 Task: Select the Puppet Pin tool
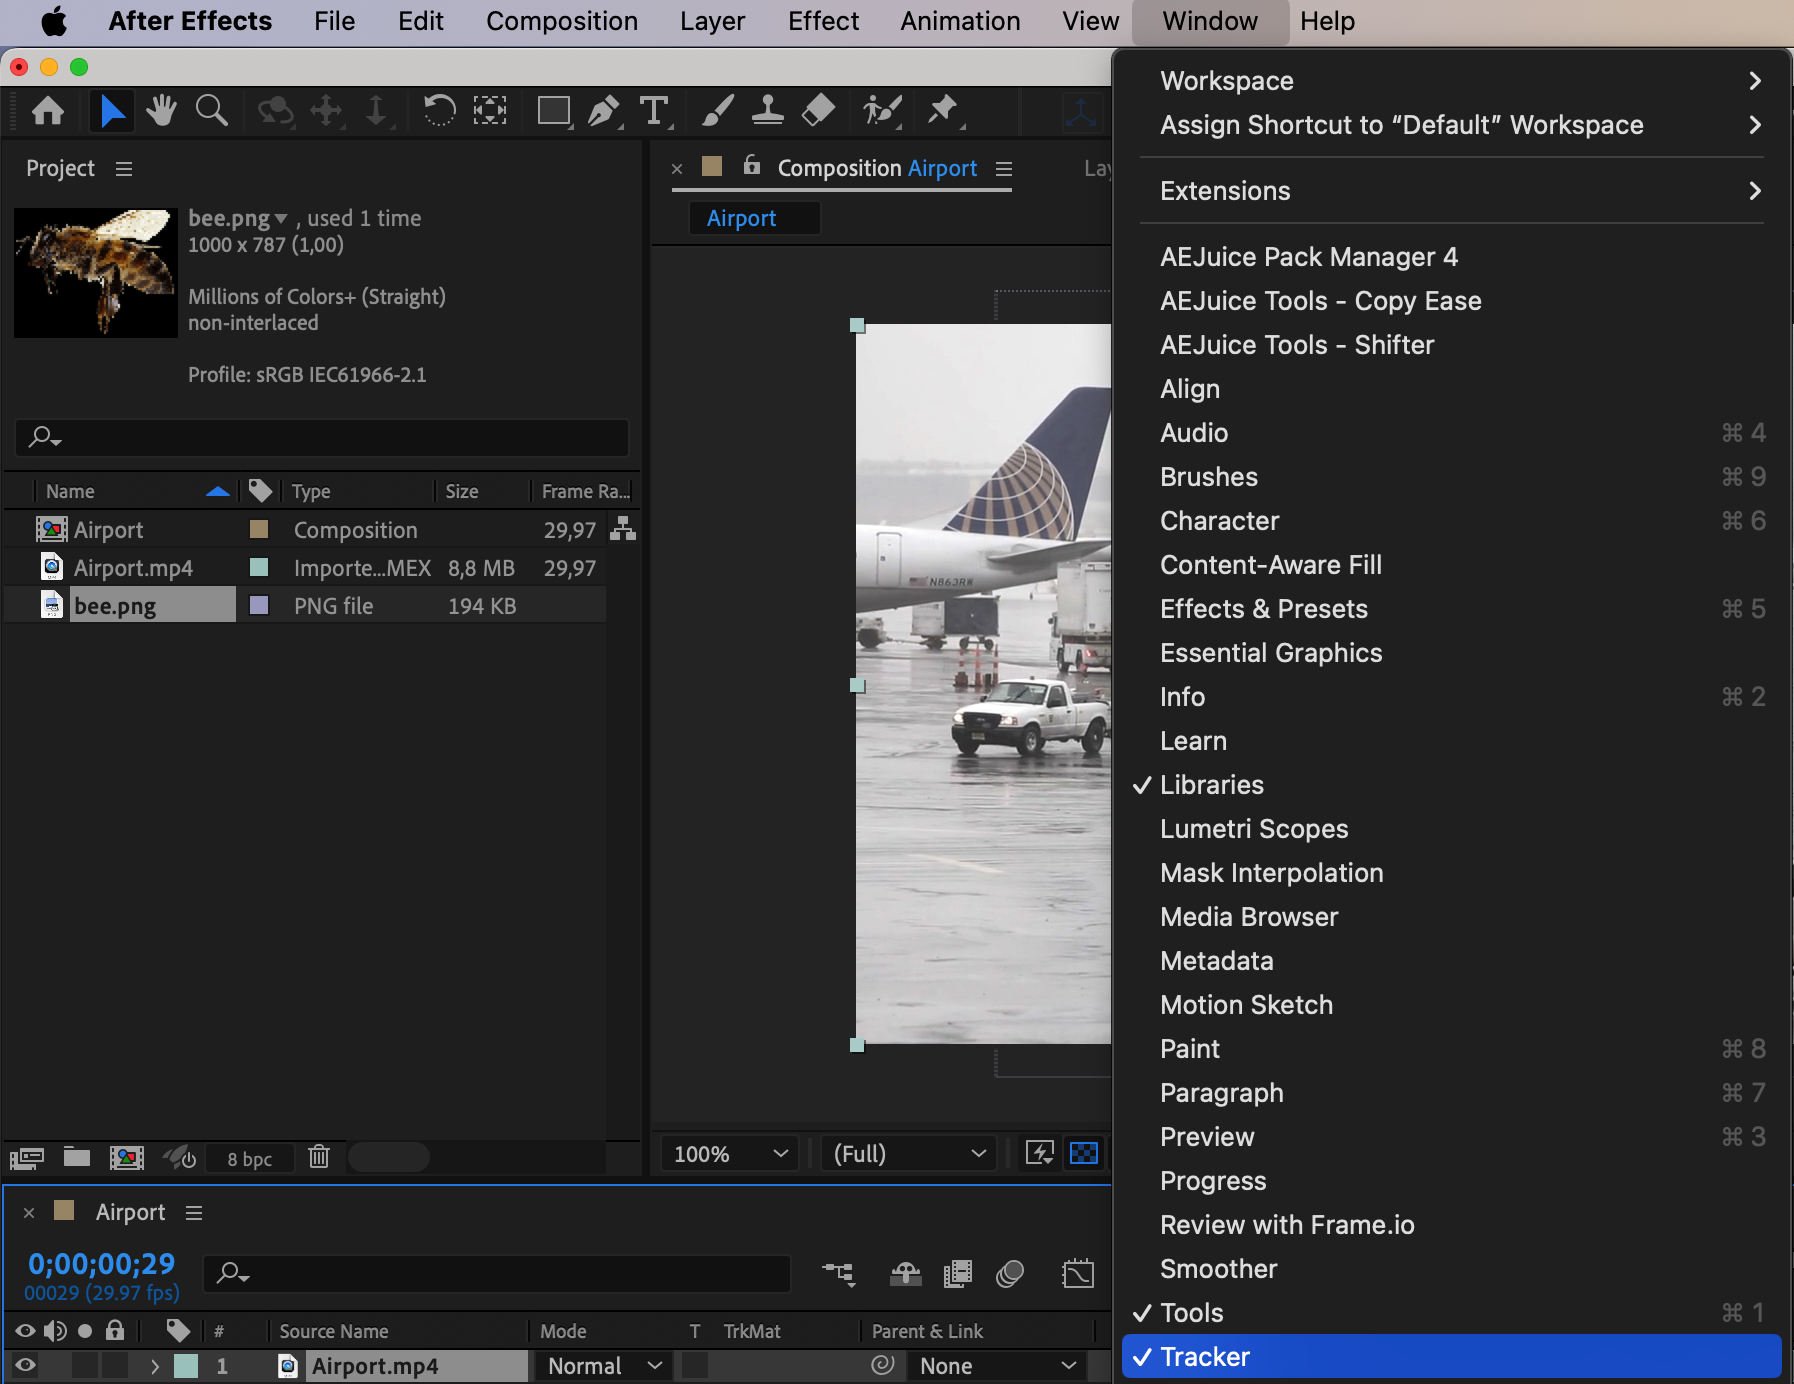click(x=942, y=110)
